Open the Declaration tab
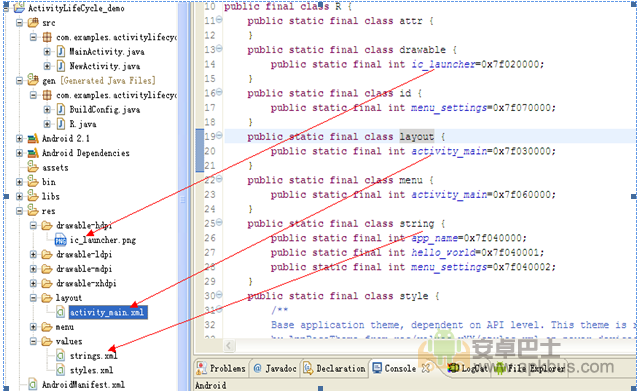Image resolution: width=637 pixels, height=391 pixels. tap(335, 368)
